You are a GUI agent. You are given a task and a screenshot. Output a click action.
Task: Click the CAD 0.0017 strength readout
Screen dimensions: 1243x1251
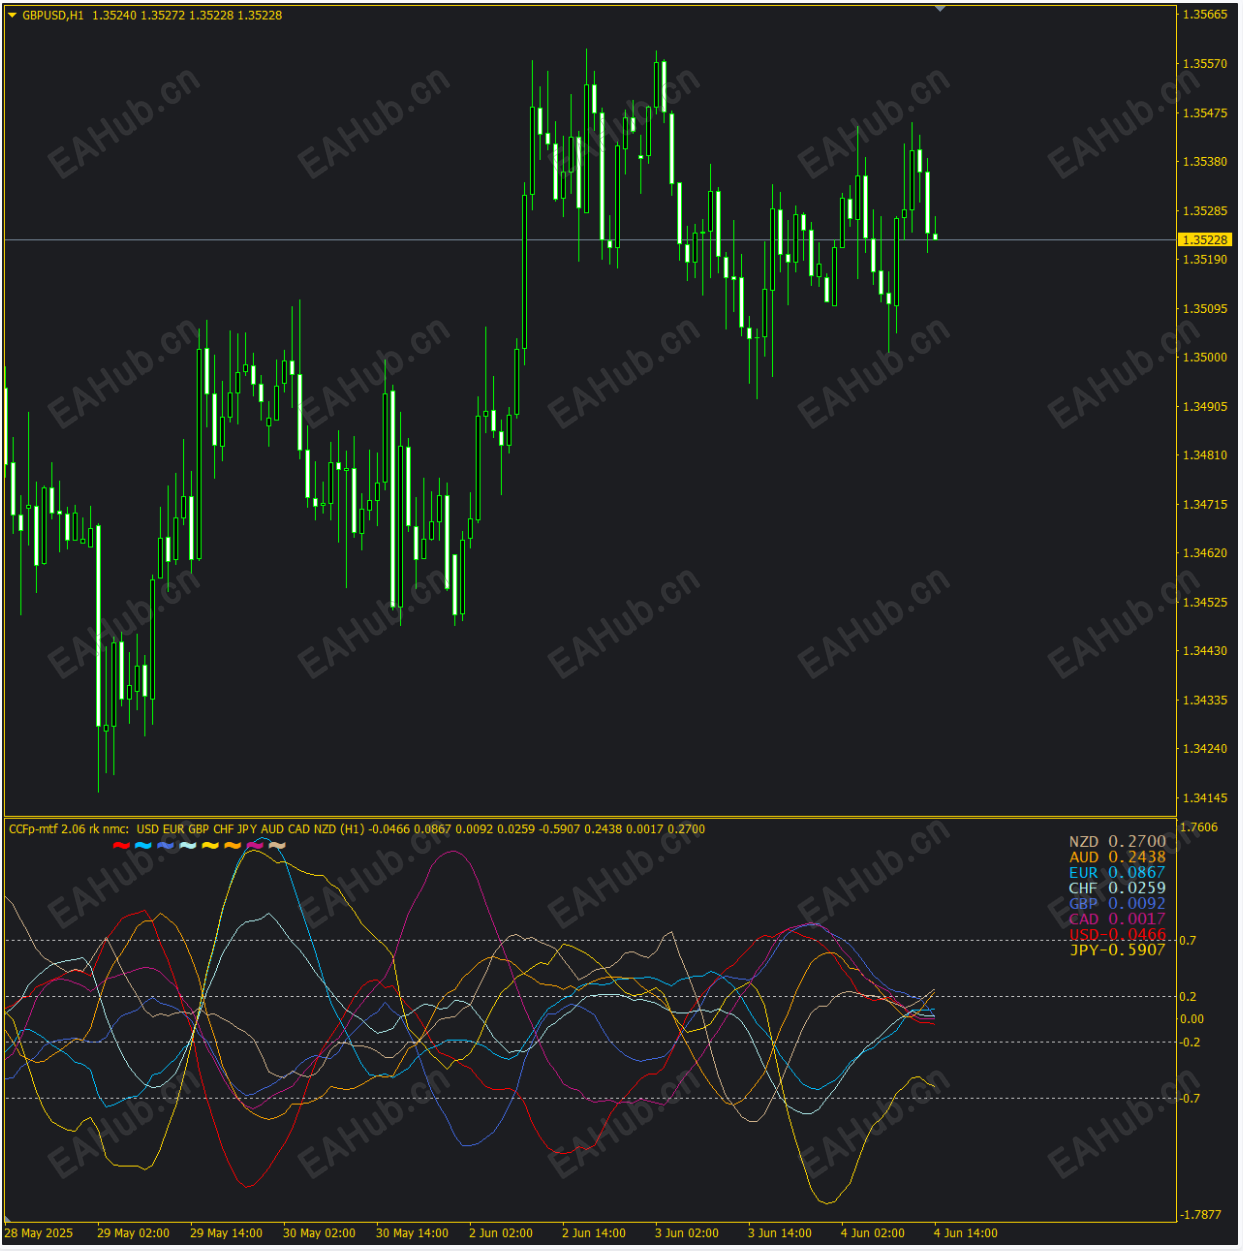(x=1117, y=919)
